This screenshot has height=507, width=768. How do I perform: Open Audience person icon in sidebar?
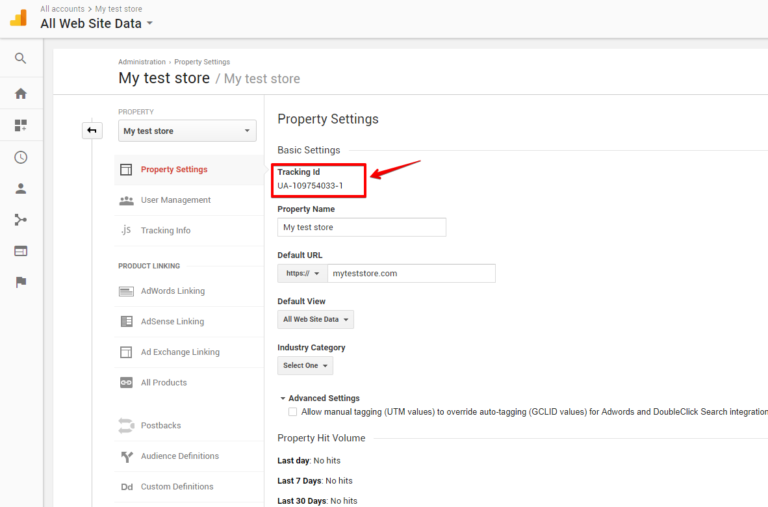pos(21,189)
